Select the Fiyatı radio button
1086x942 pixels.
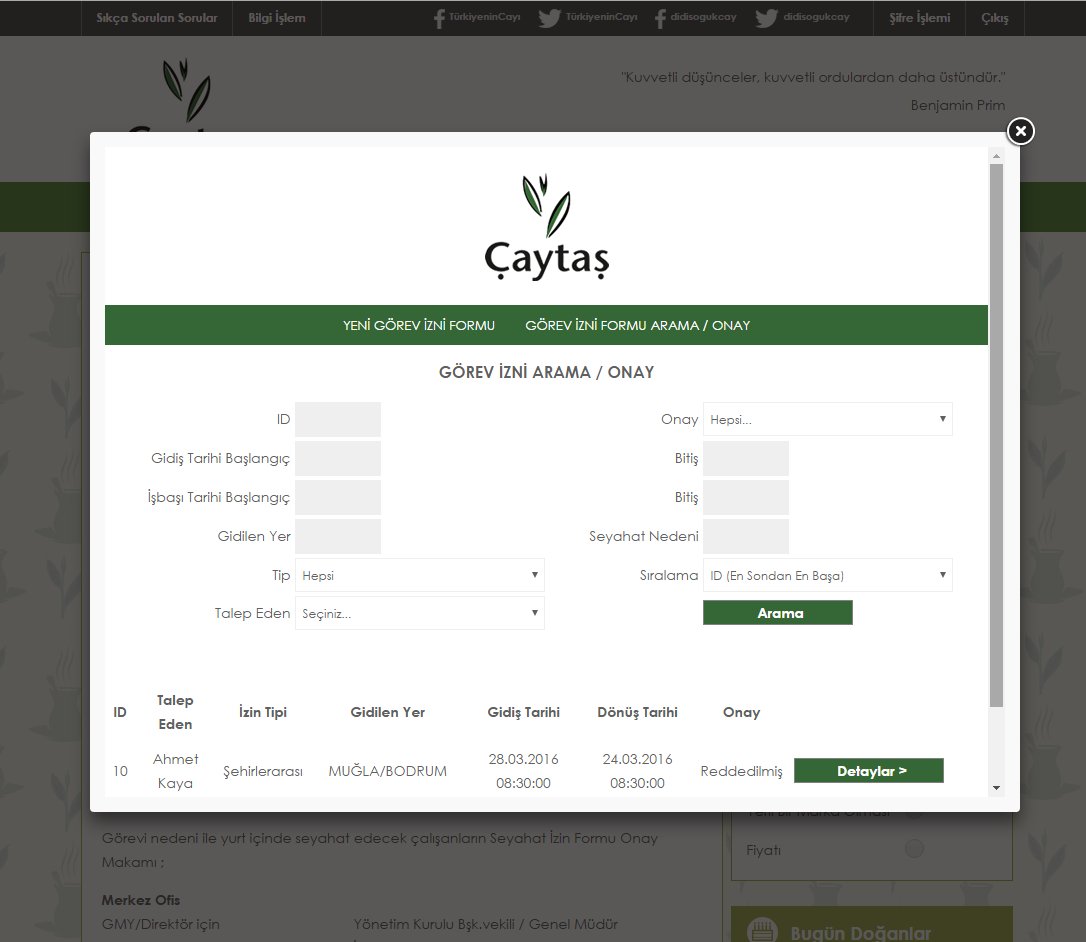click(914, 848)
